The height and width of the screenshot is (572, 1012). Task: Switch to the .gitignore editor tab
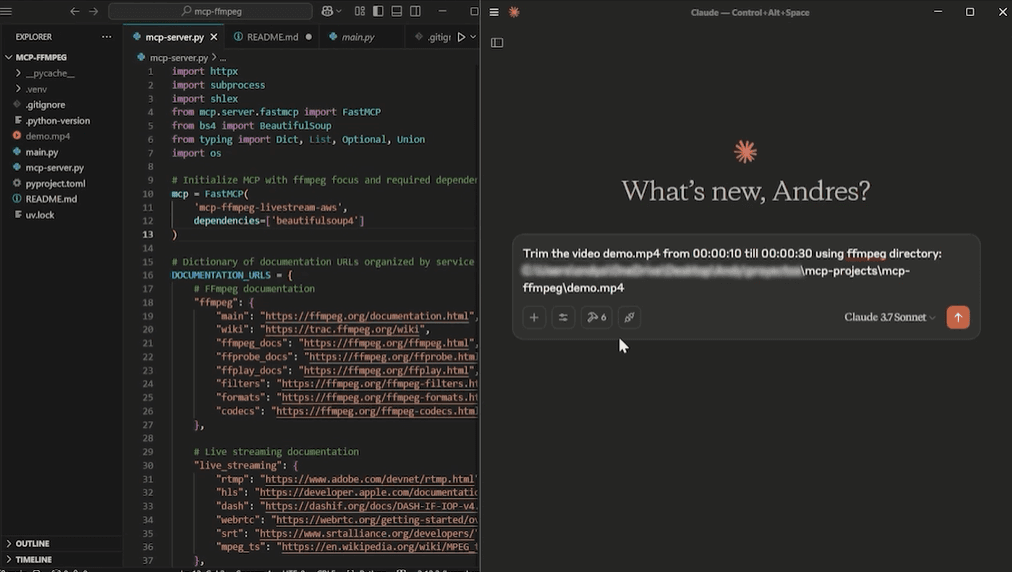(431, 37)
